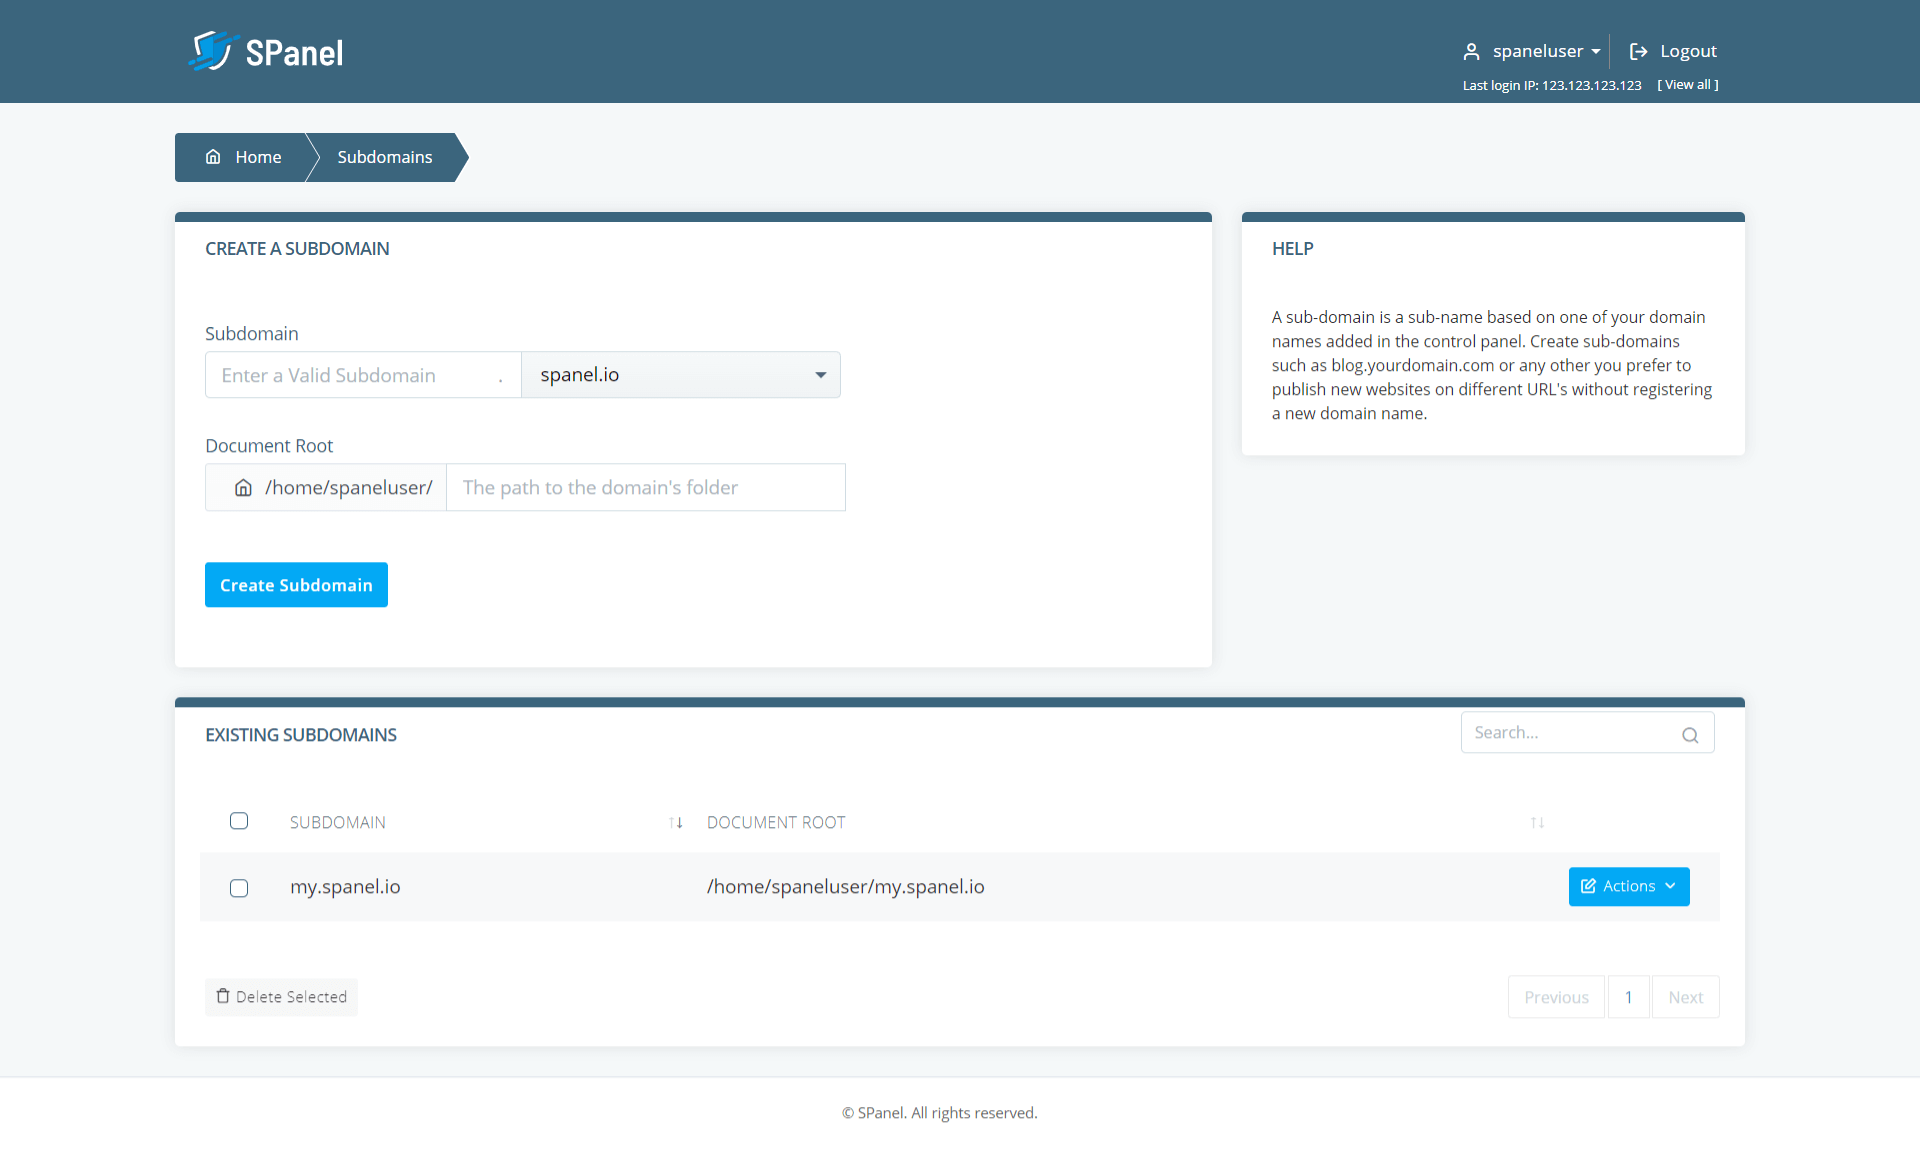Go to Home breadcrumb
Viewport: 1920px width, 1149px height.
point(244,157)
